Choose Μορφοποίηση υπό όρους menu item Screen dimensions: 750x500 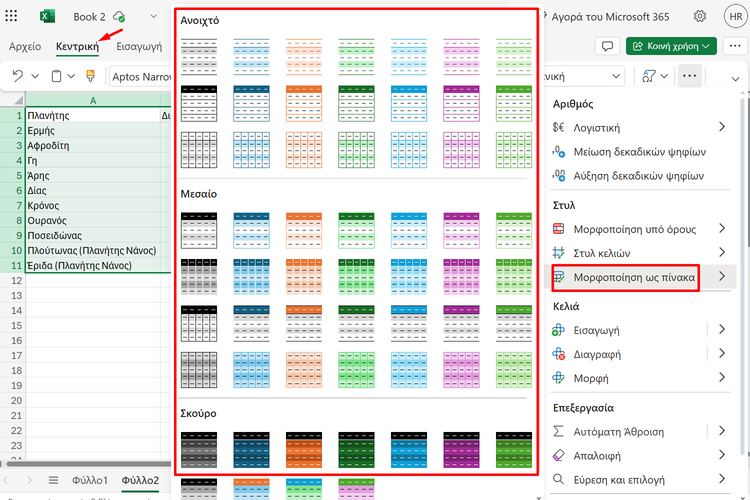coord(631,229)
